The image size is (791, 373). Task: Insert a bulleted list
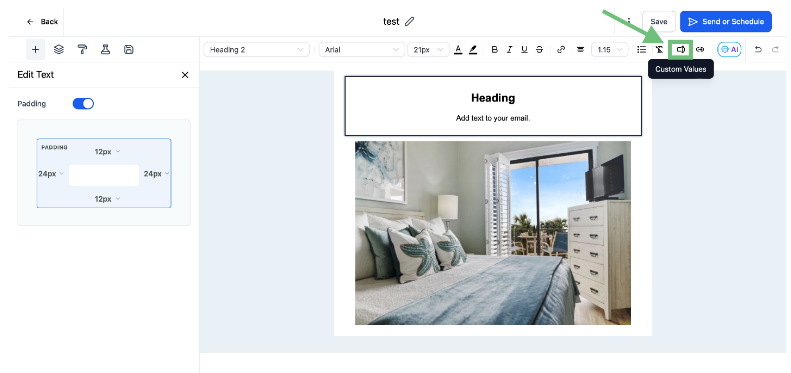tap(642, 49)
